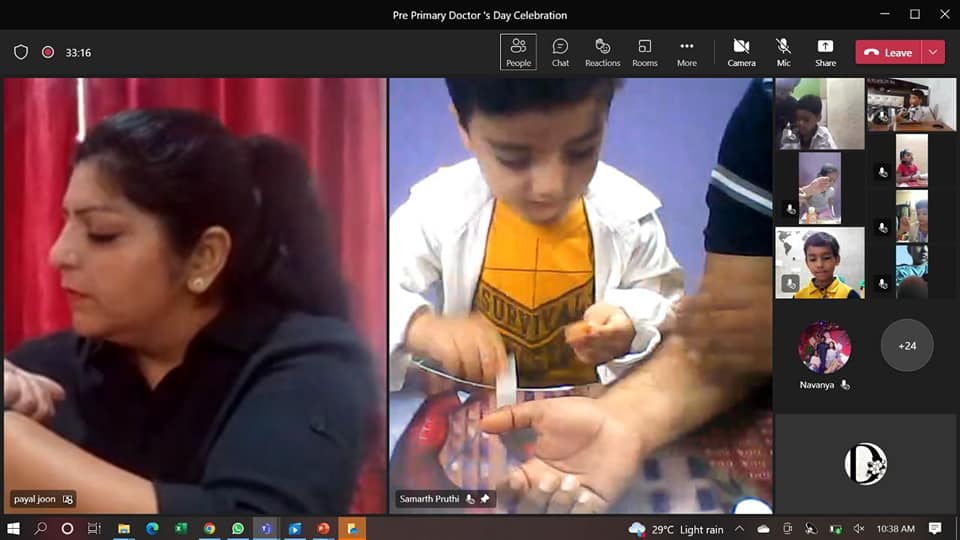Select Samarth Pruthi's video tile
960x540 pixels.
coord(580,295)
